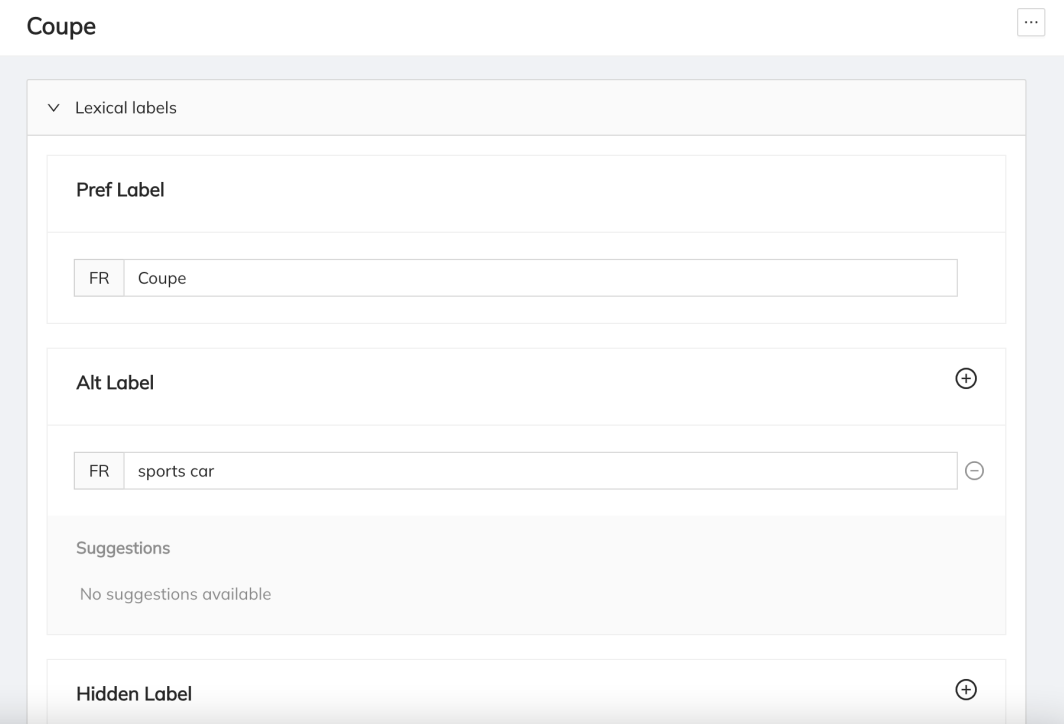Click the 'Hidden Label' heading
The width and height of the screenshot is (1064, 724).
[134, 694]
